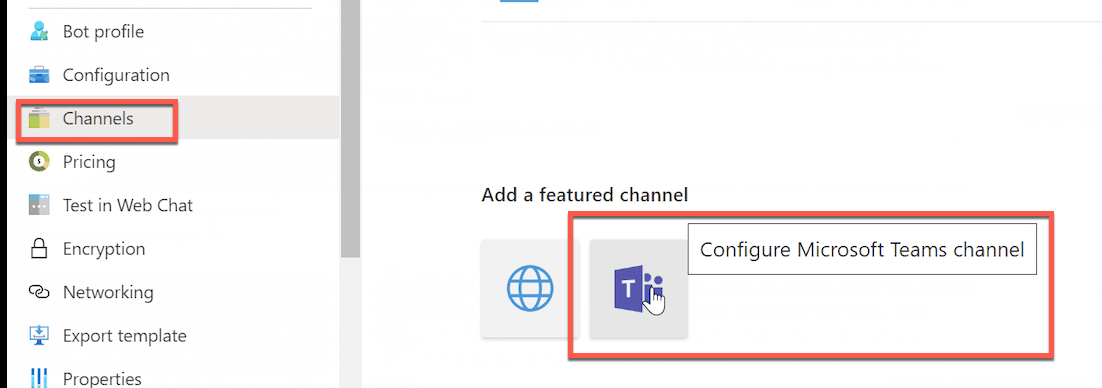Screen dimensions: 1102x388
Task: Click the Test in Web Chat icon
Action: [x=39, y=205]
